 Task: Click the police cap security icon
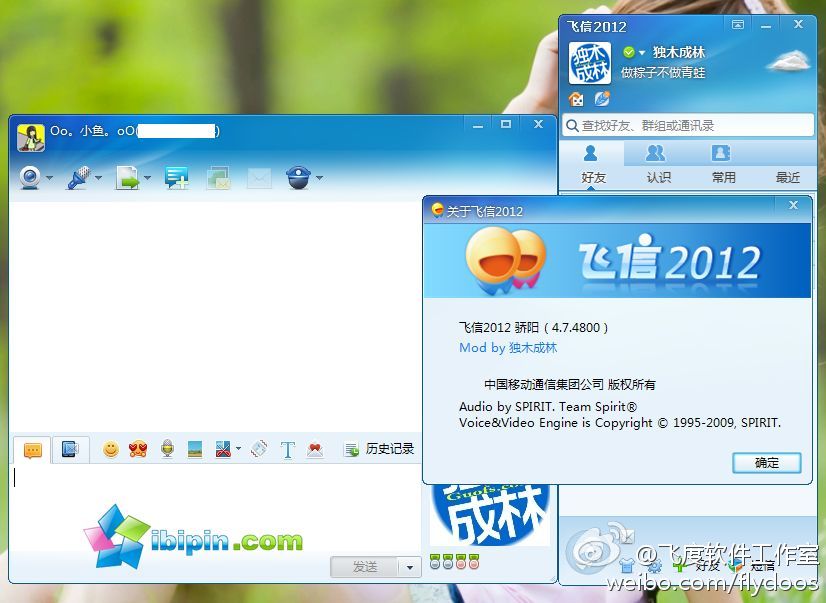click(299, 177)
